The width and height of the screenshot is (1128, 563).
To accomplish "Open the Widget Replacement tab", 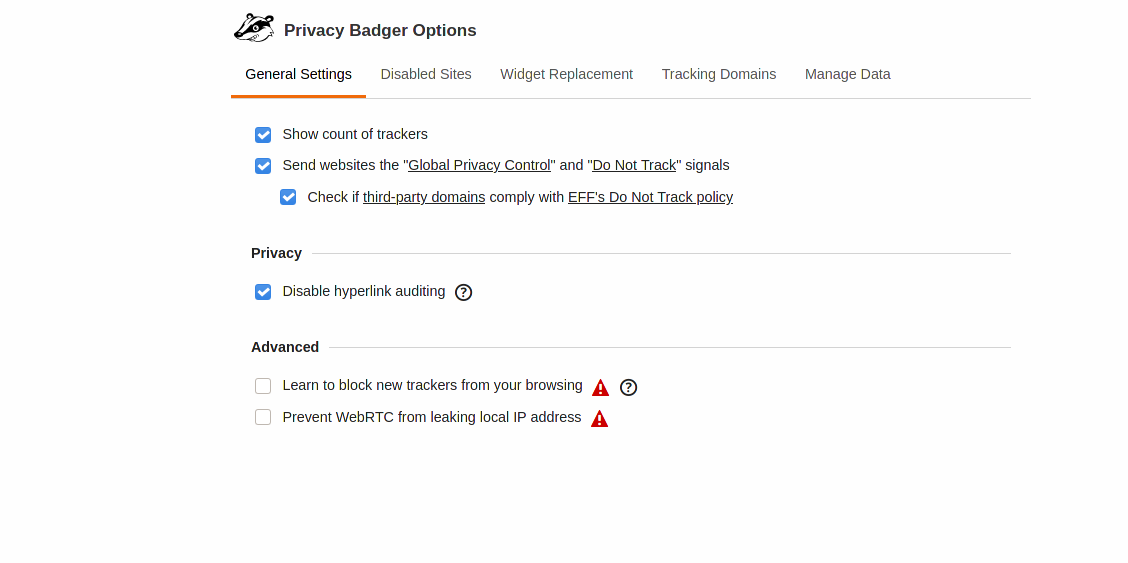I will click(566, 74).
